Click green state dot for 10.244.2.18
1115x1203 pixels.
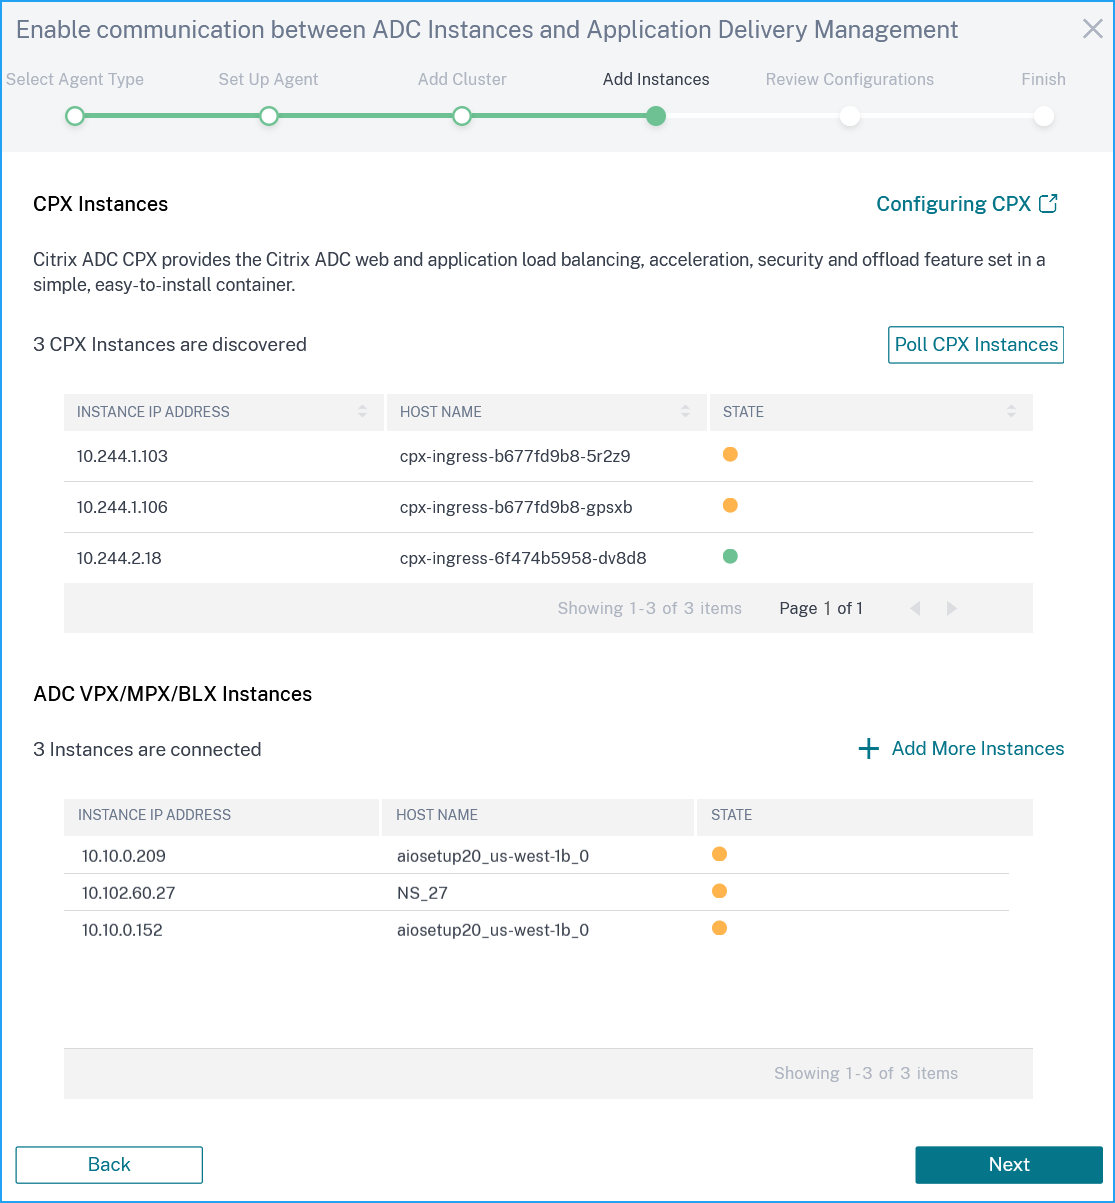[730, 557]
